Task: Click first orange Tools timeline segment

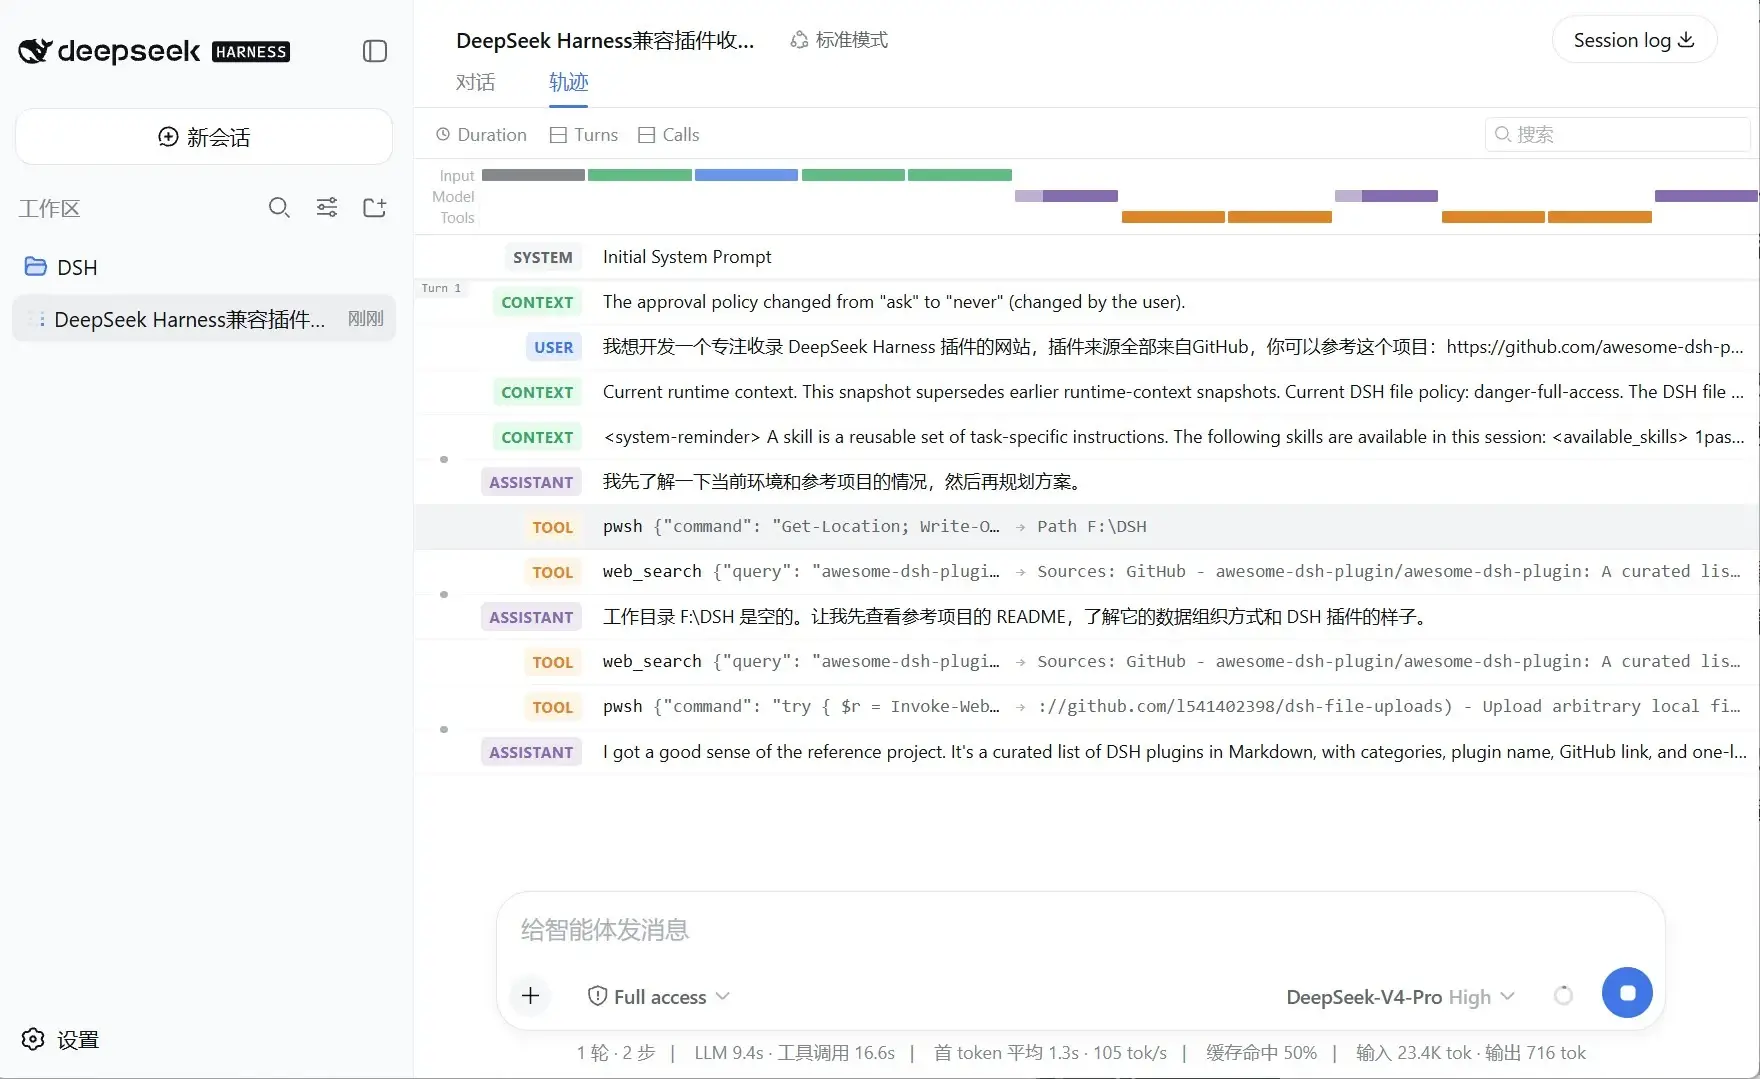Action: [x=1173, y=217]
